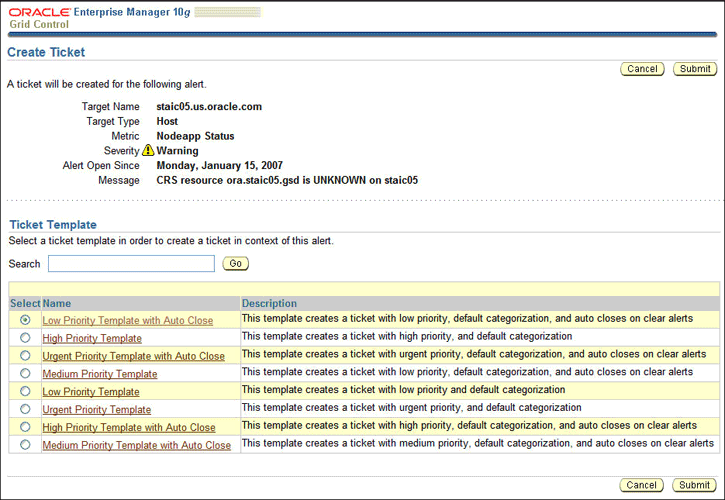The width and height of the screenshot is (725, 500).
Task: Select Low Priority Template with Auto Close radio
Action: coord(25,320)
